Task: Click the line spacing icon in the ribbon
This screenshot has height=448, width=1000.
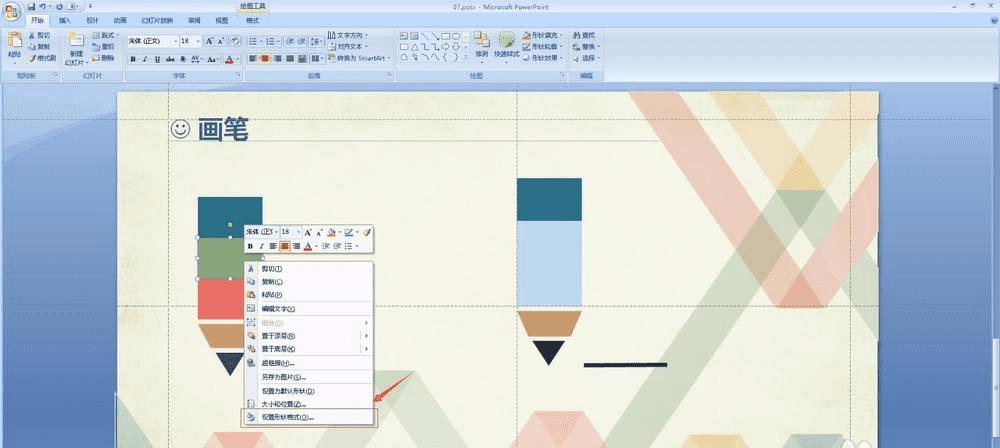Action: pos(316,41)
